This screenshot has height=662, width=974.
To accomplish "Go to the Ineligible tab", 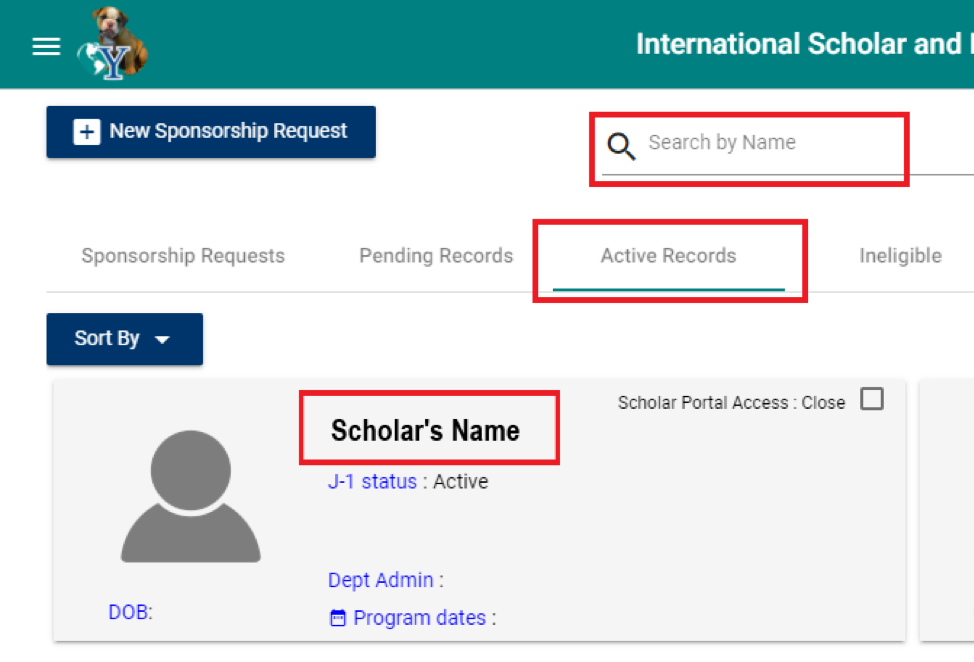I will (x=900, y=256).
